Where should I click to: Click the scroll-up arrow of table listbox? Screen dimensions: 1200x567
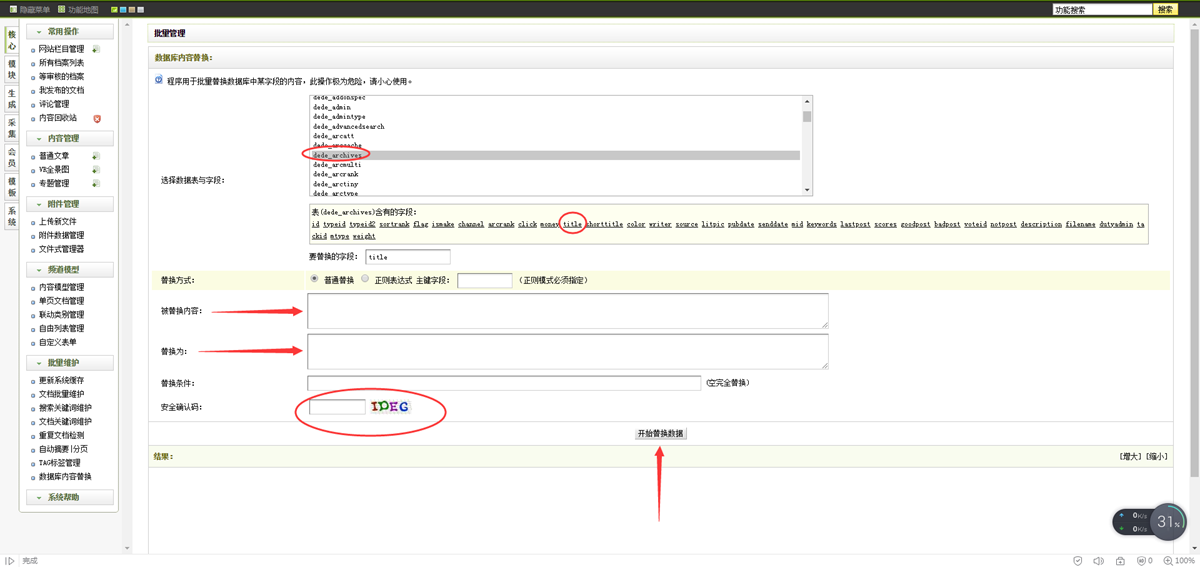807,101
